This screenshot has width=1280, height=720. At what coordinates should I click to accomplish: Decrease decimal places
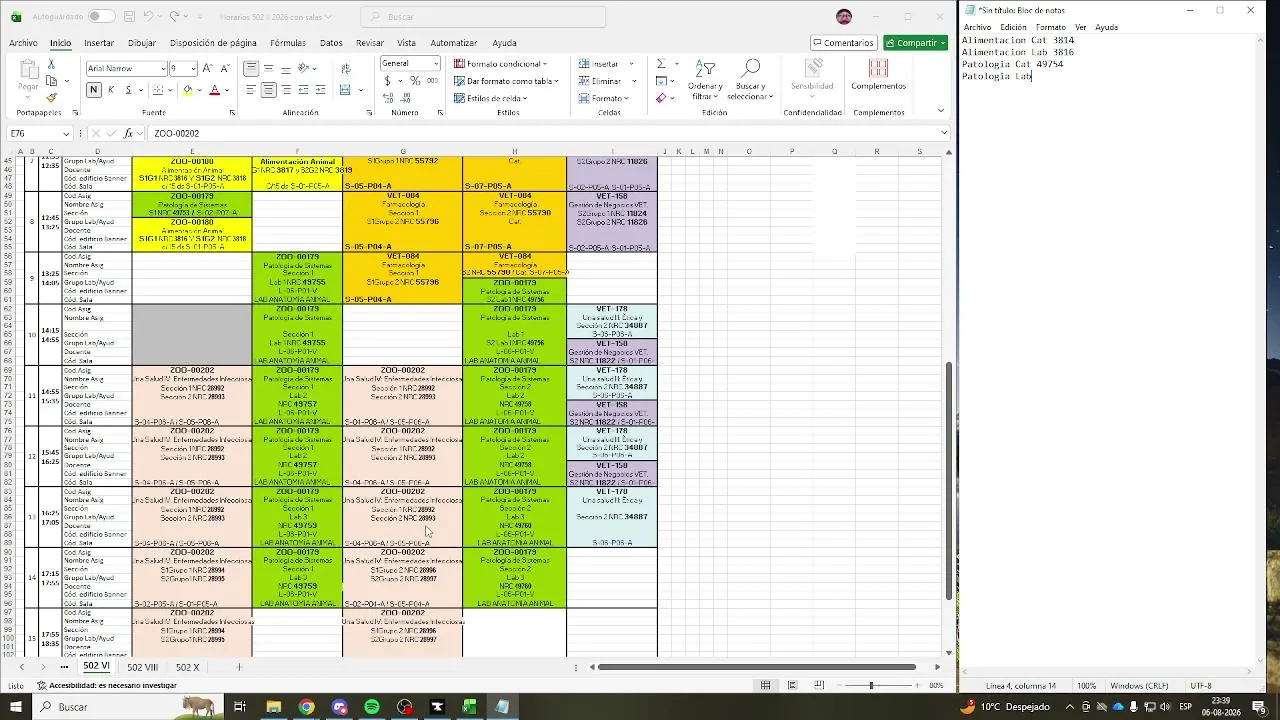click(x=404, y=98)
